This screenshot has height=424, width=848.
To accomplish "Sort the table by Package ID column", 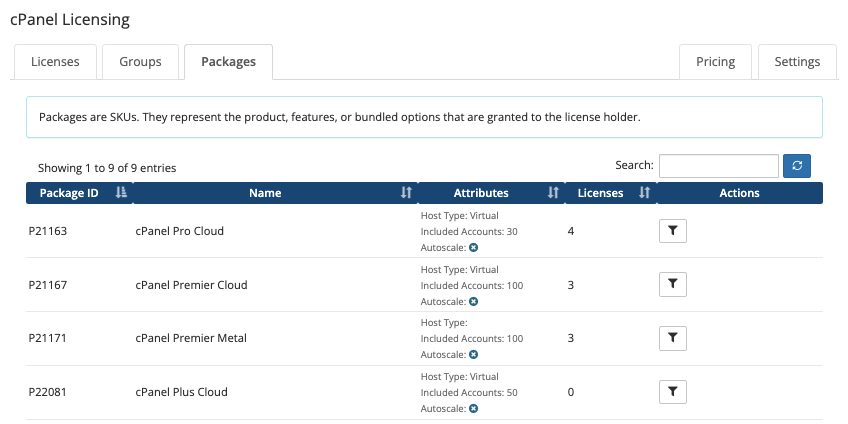I will [79, 193].
